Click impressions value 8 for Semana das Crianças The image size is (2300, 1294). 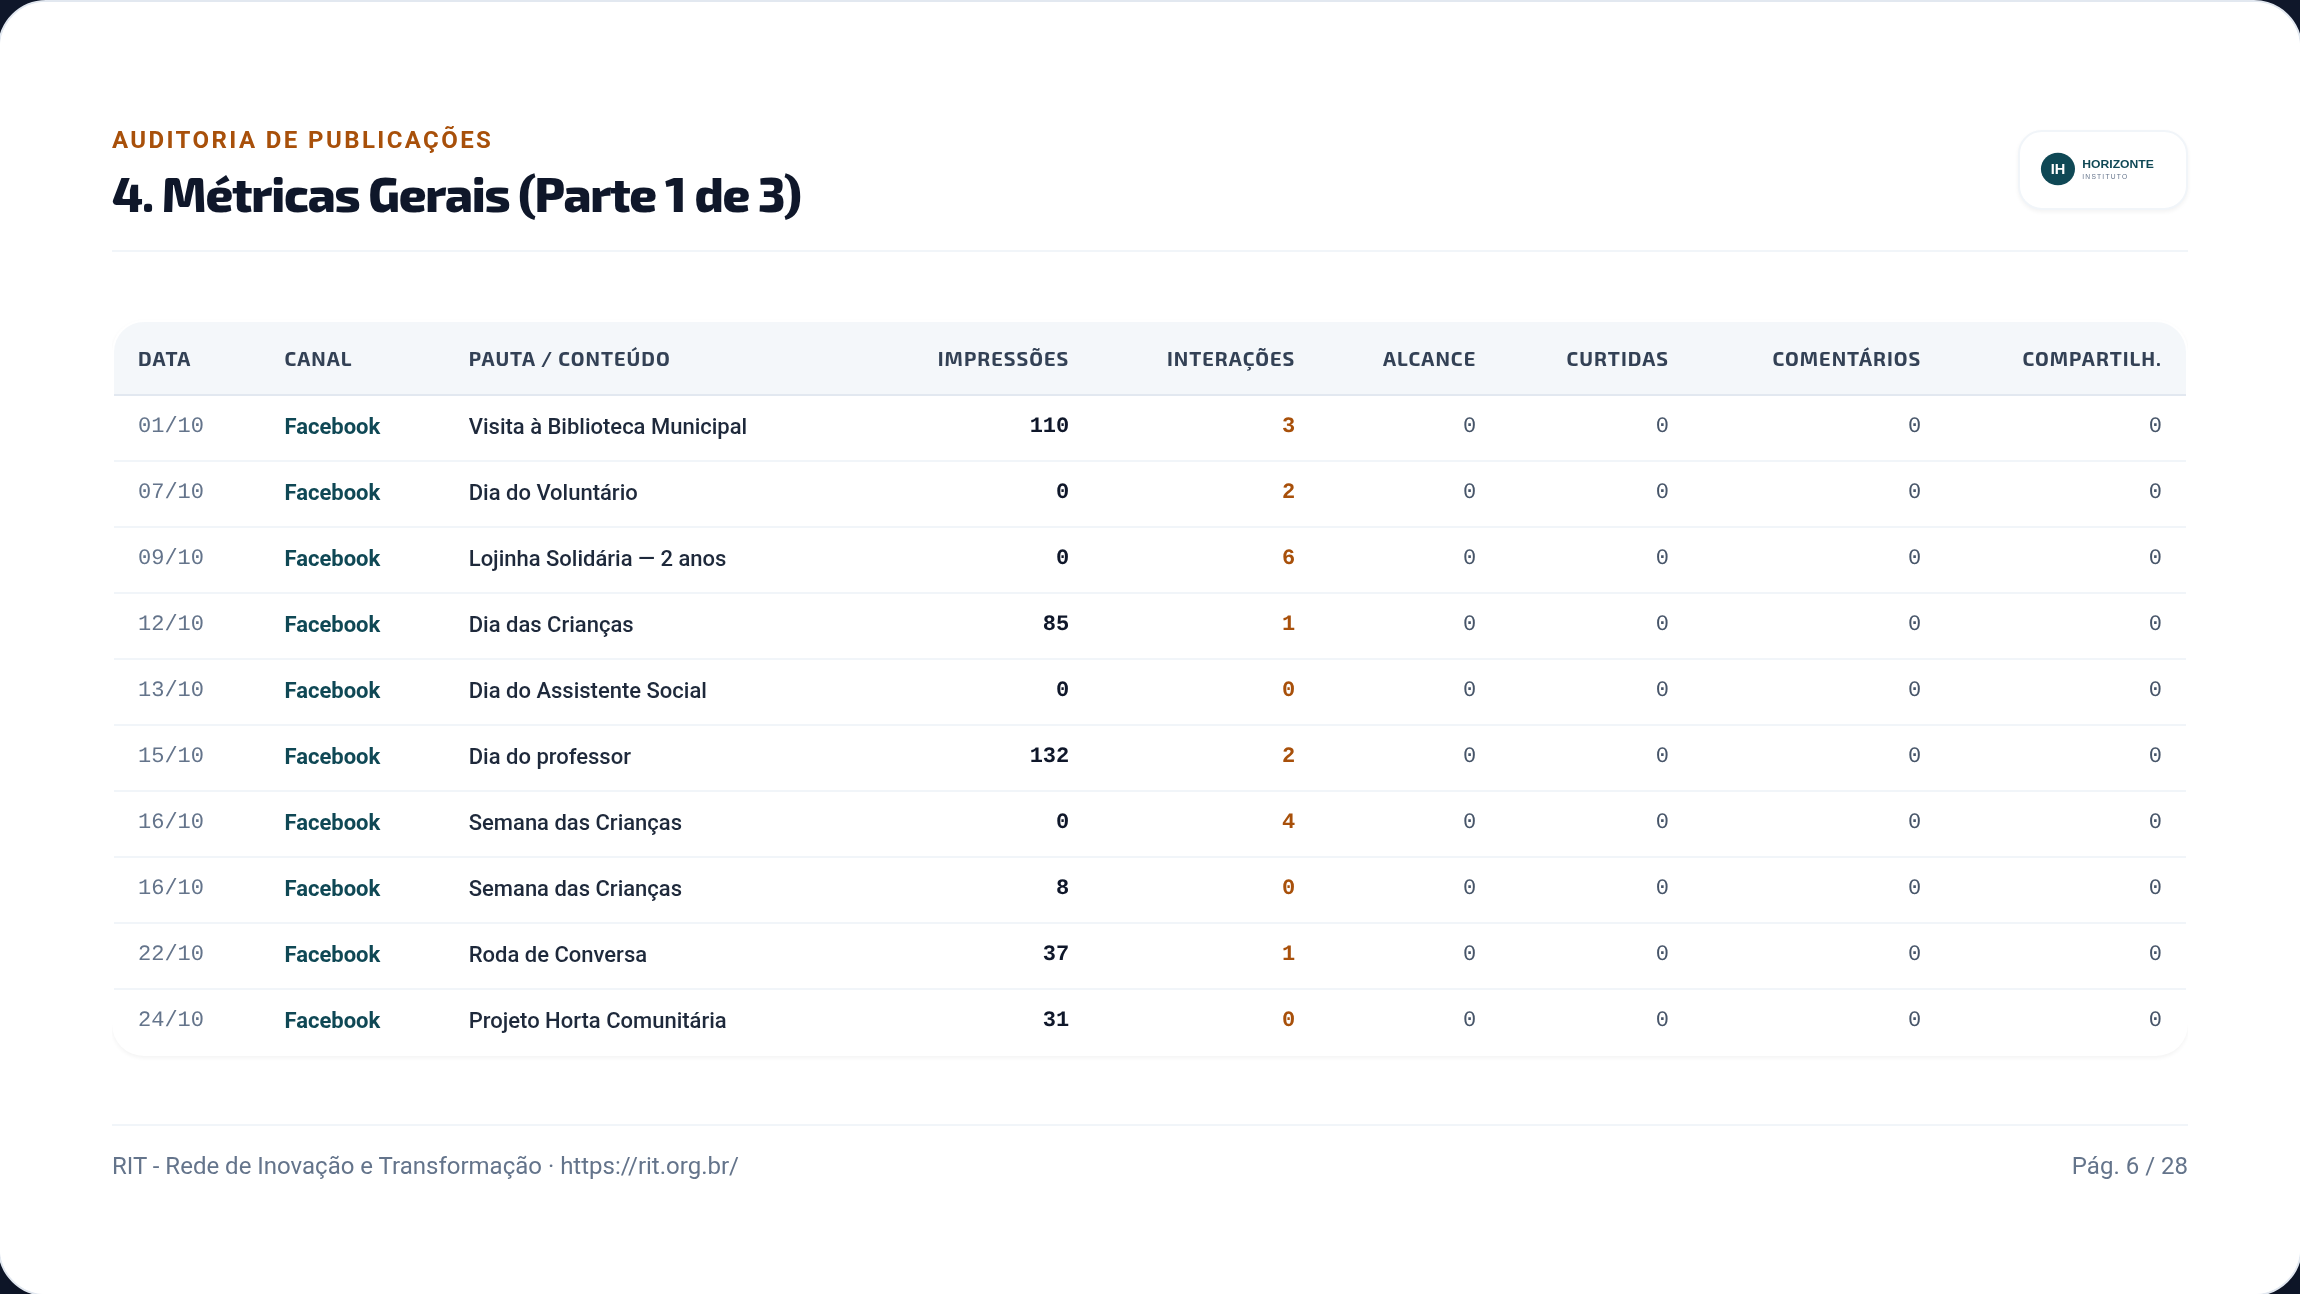pos(1062,887)
